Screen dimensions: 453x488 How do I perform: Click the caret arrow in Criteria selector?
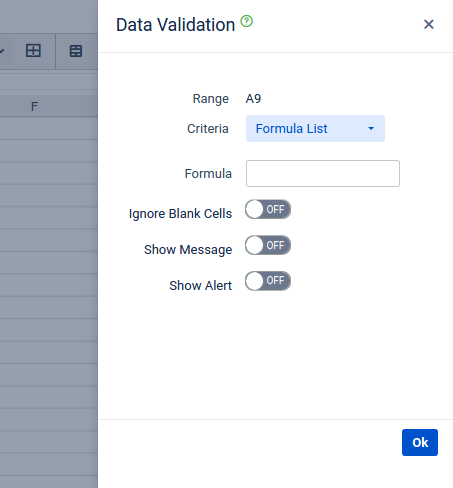tap(371, 129)
